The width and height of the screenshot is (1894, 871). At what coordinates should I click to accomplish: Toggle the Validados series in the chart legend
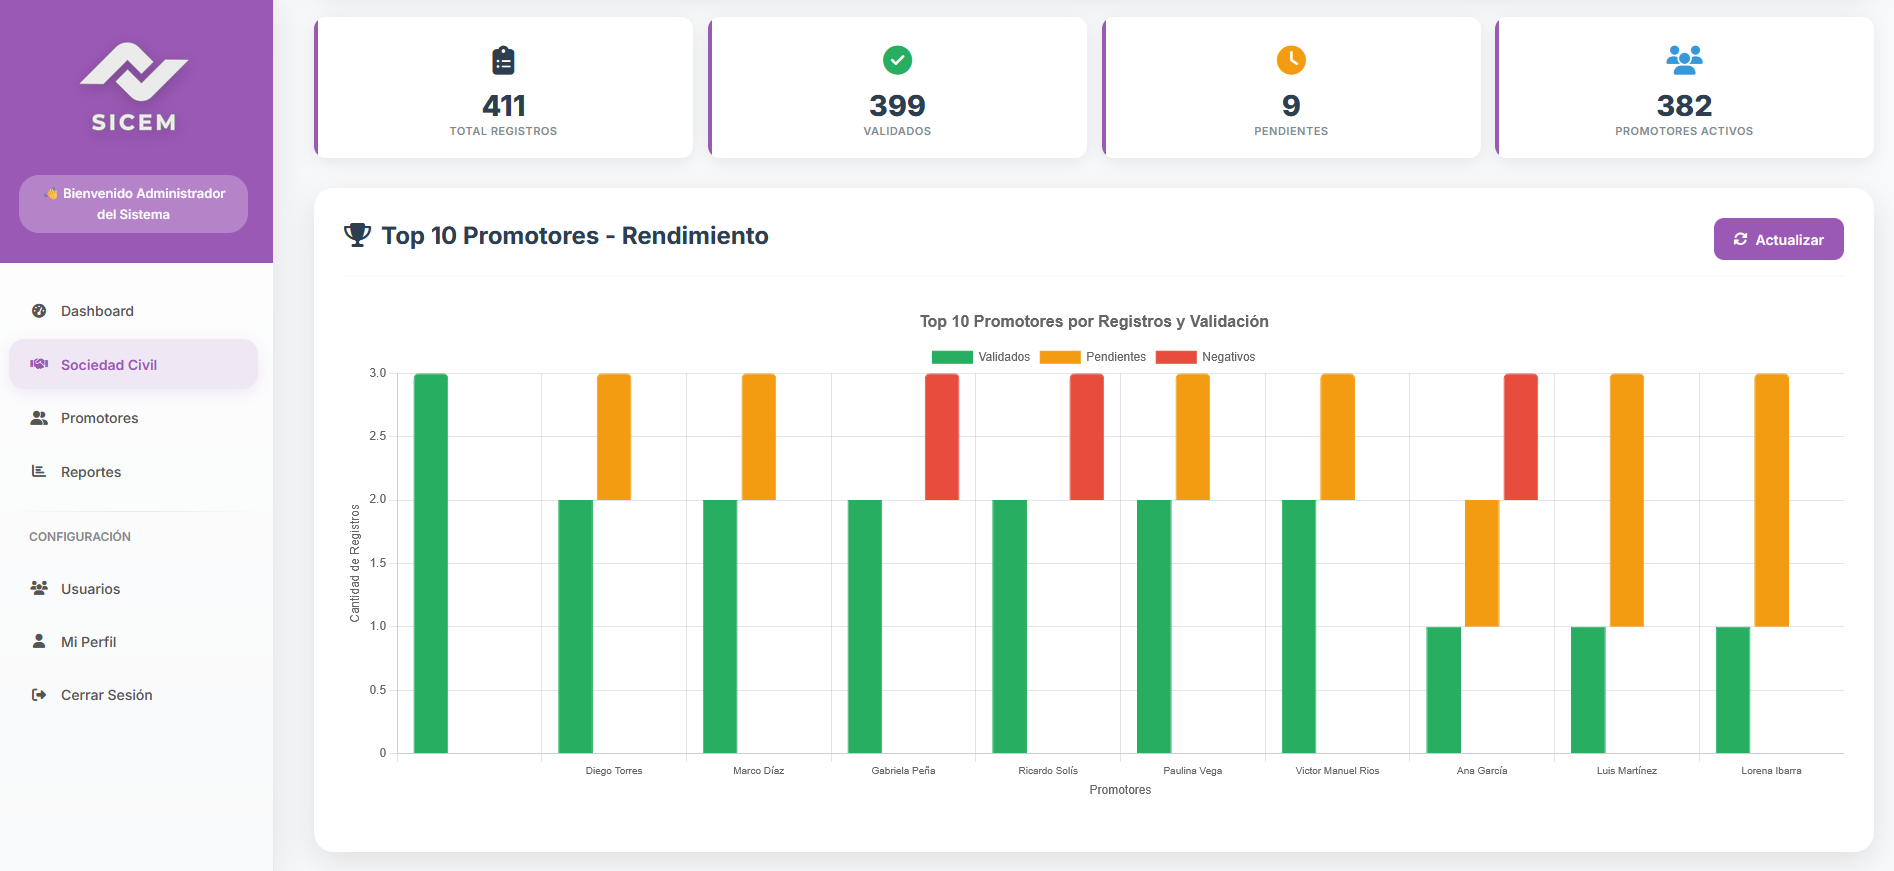pos(981,357)
